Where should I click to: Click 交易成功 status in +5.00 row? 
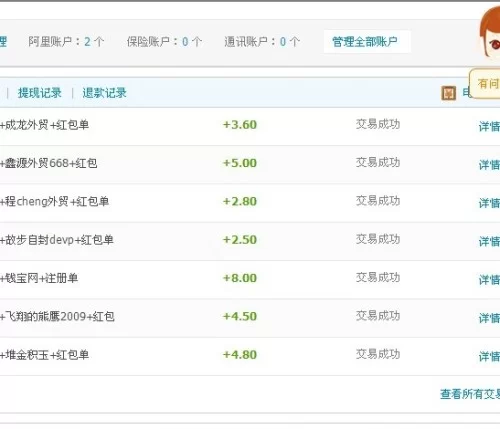click(x=378, y=163)
